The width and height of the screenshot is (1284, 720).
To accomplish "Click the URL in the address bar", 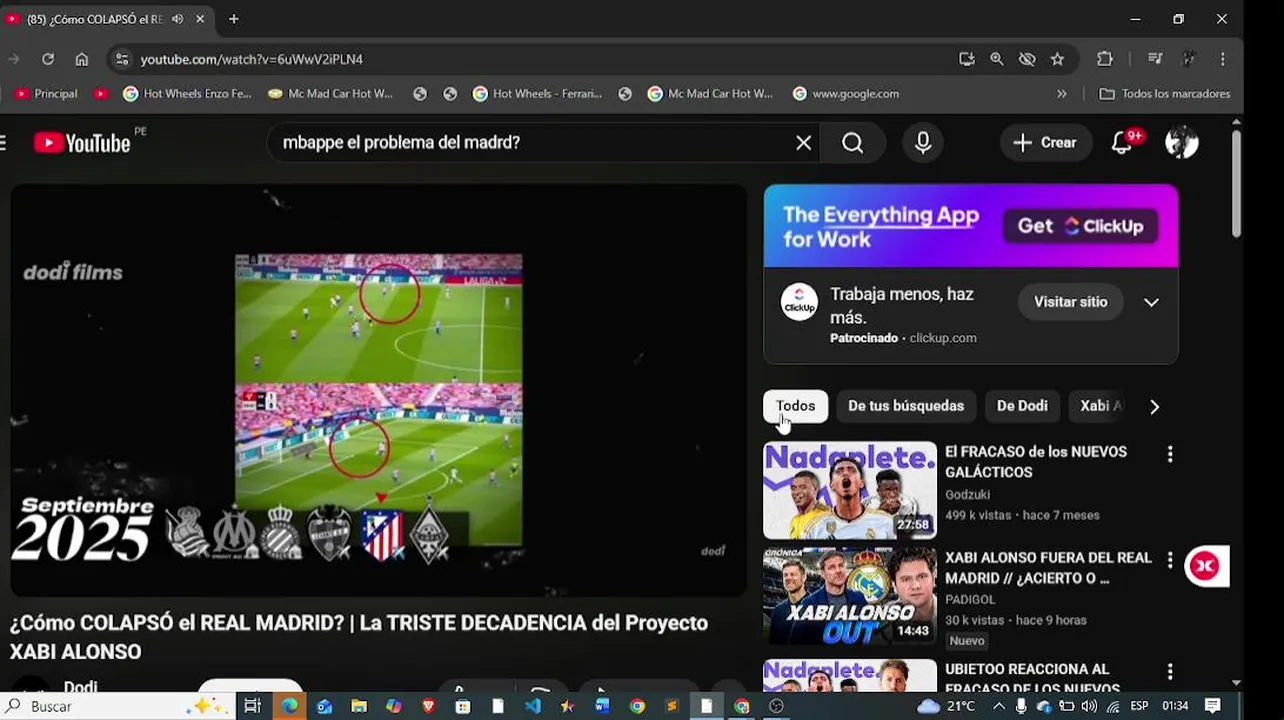I will (251, 59).
